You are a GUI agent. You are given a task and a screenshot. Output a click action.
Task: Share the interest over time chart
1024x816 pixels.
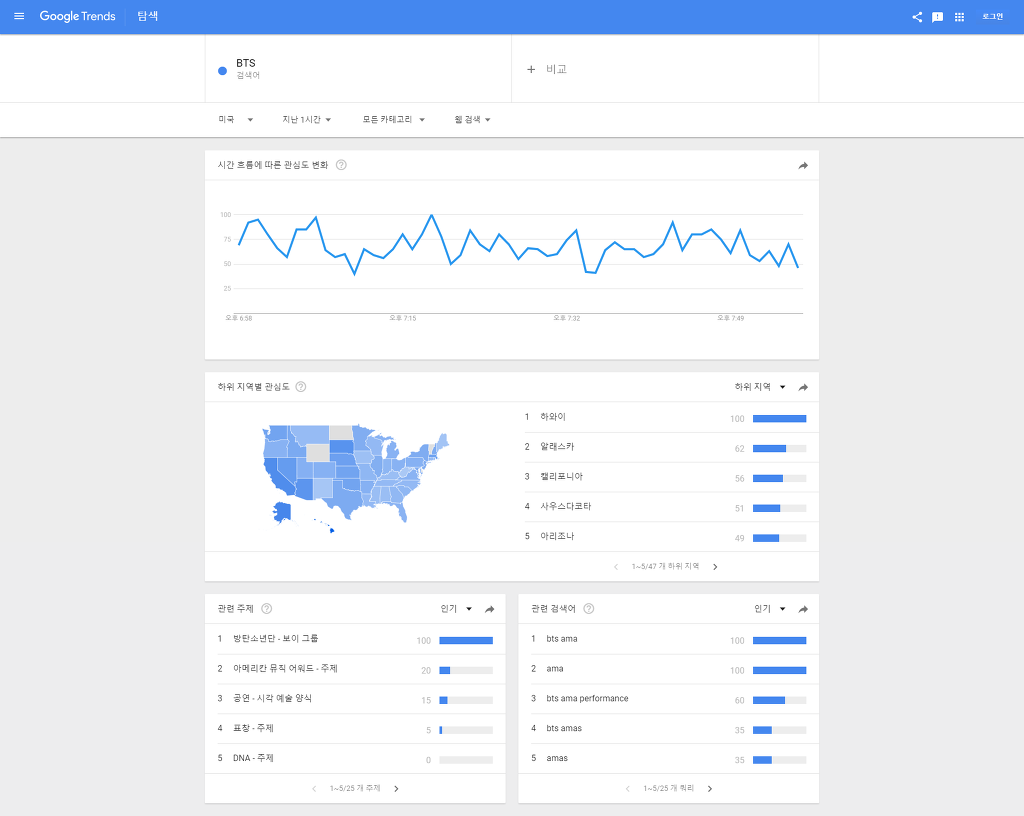pos(803,166)
